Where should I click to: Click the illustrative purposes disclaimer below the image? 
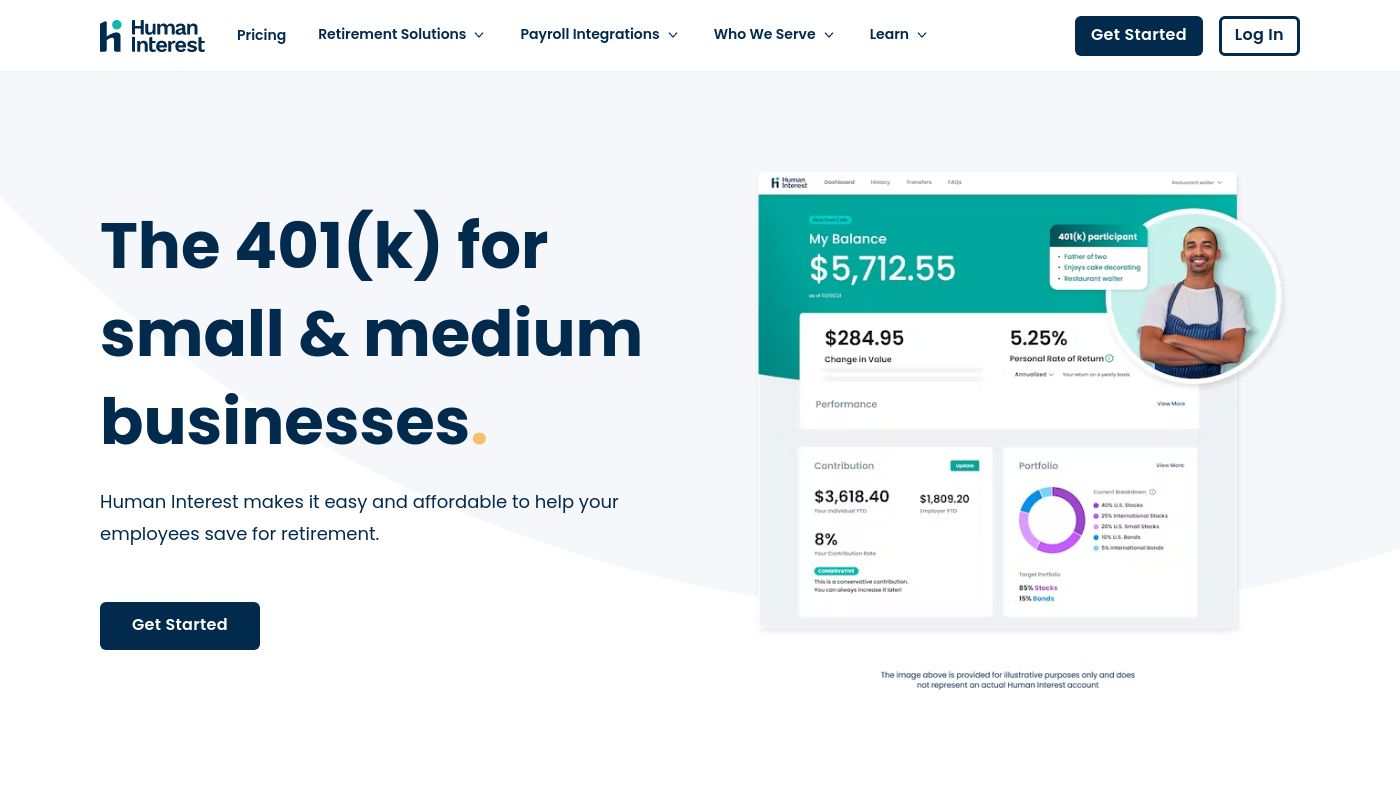(x=1008, y=680)
